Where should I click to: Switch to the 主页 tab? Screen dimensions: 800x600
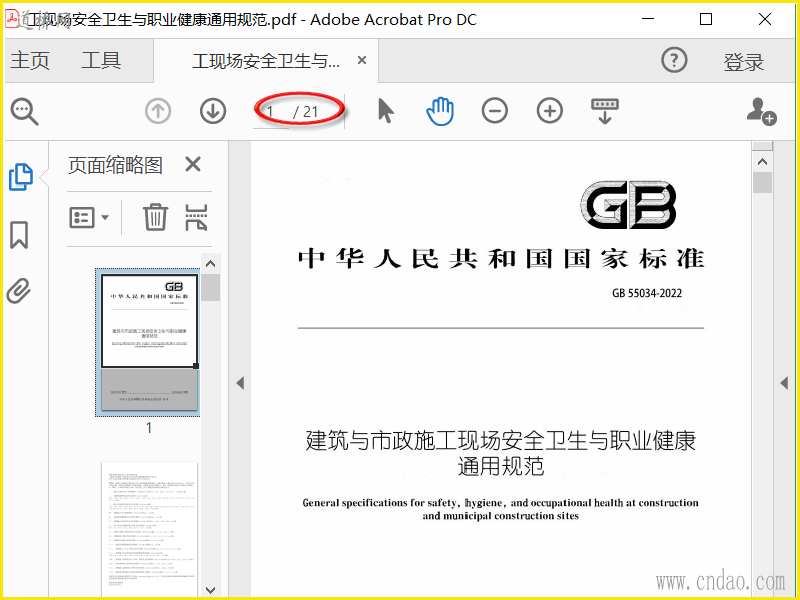(x=30, y=61)
